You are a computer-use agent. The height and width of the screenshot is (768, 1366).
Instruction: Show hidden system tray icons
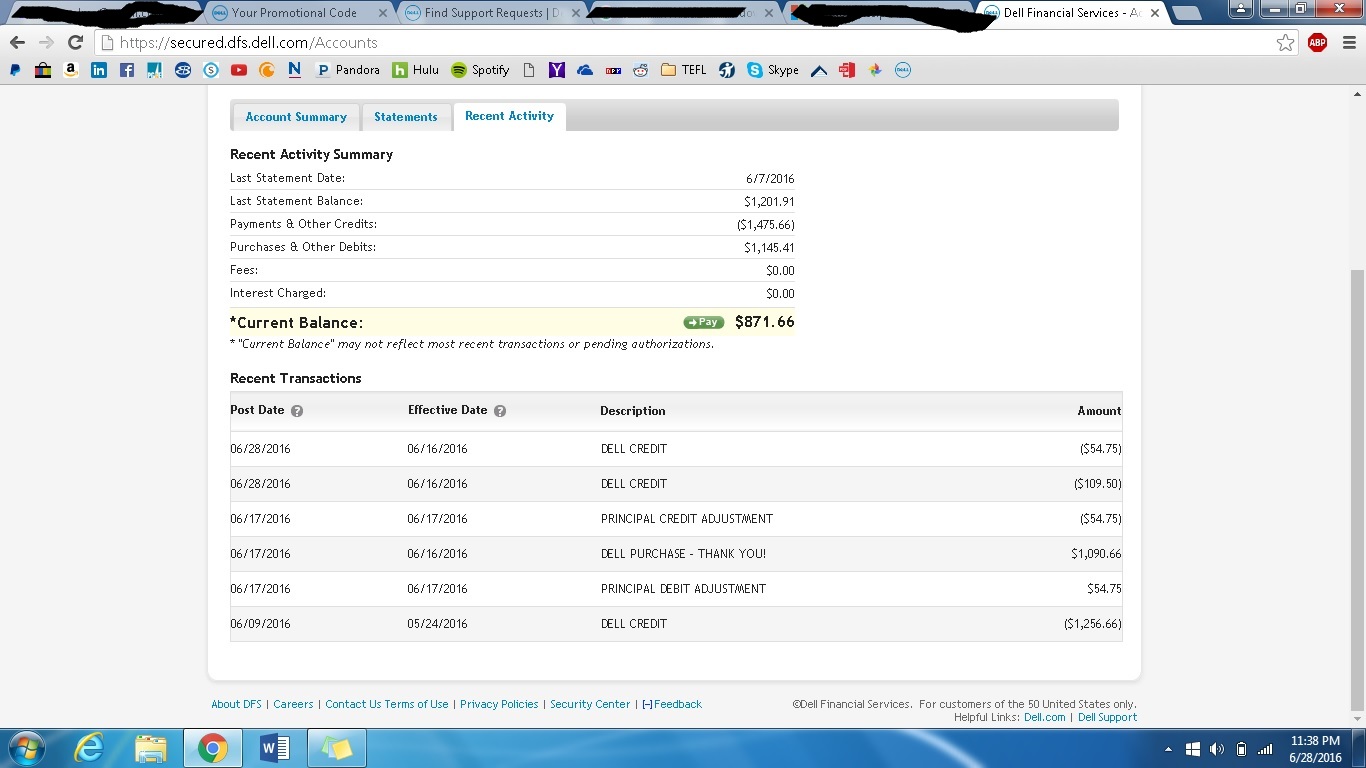pyautogui.click(x=1168, y=749)
